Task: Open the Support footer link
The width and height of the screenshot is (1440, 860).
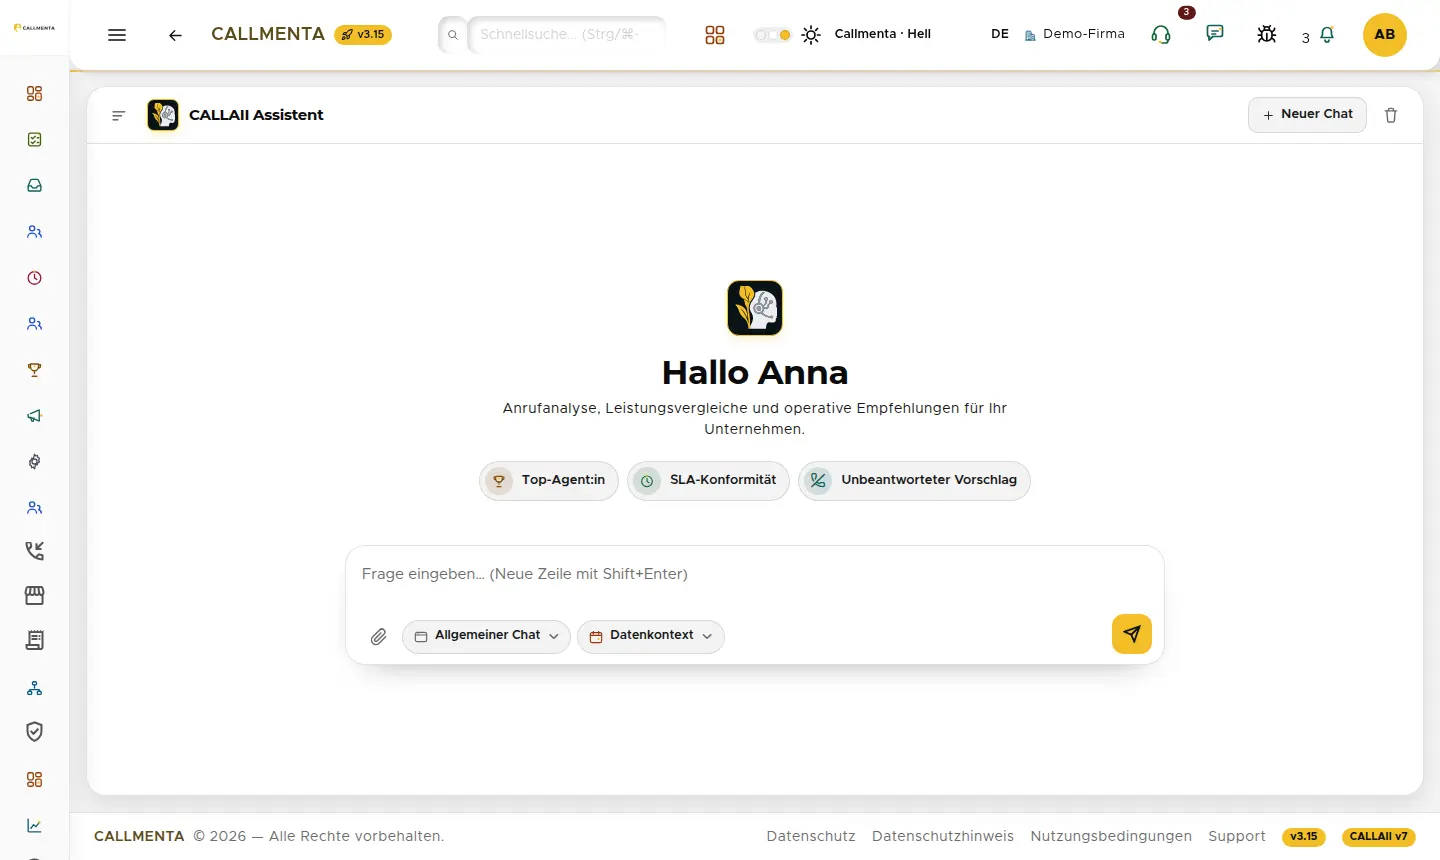Action: [1237, 837]
